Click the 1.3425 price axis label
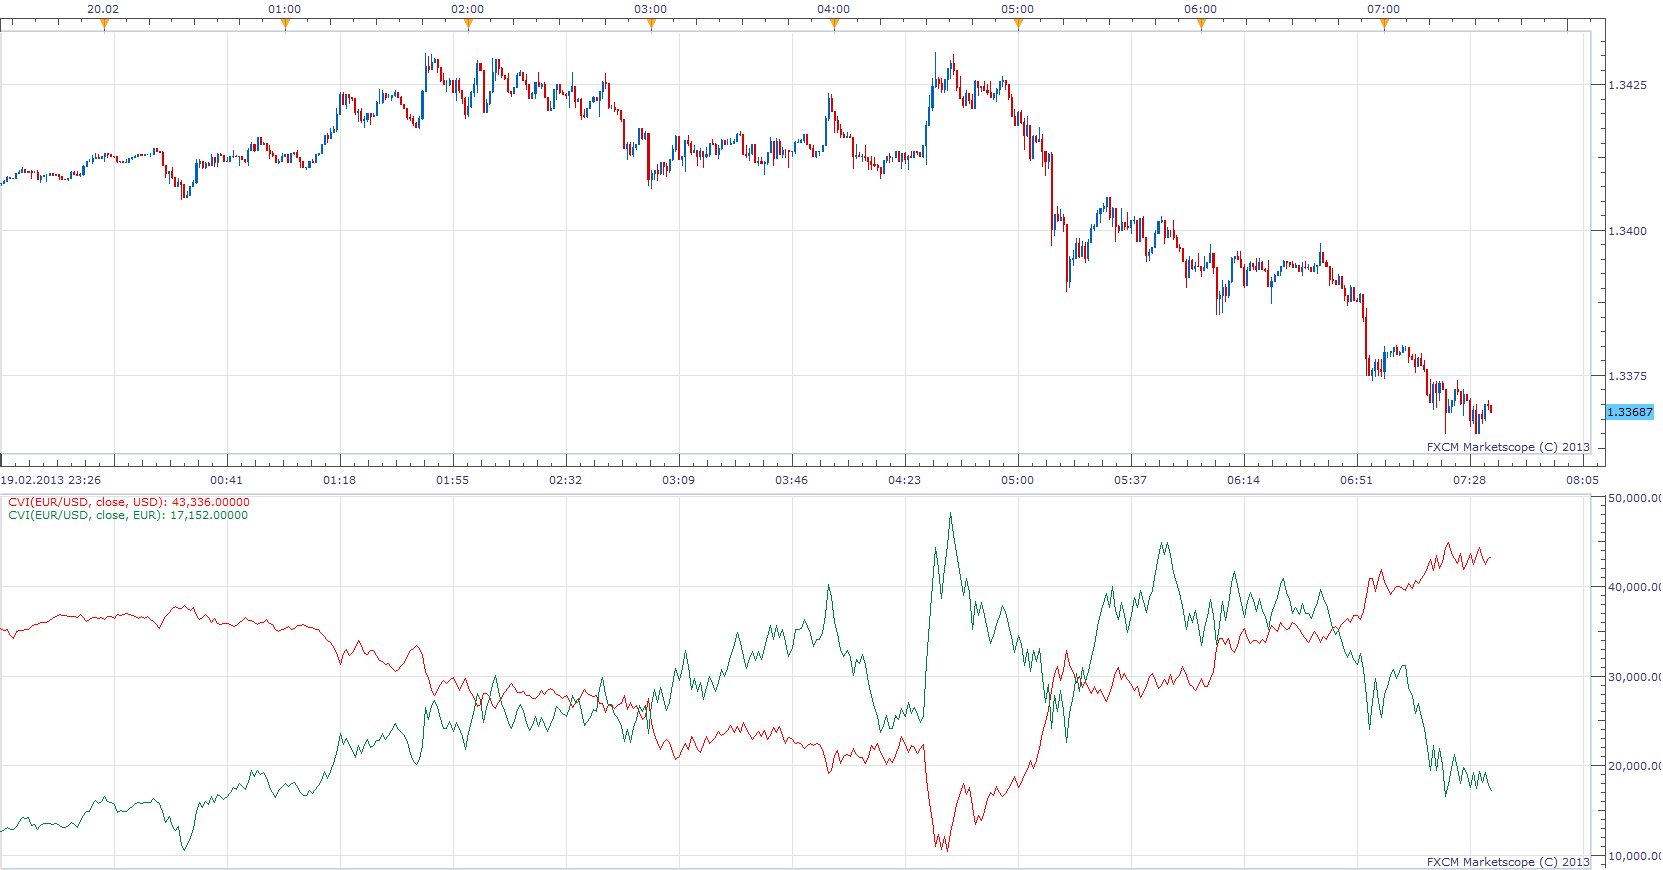The height and width of the screenshot is (870, 1663). (x=1627, y=85)
